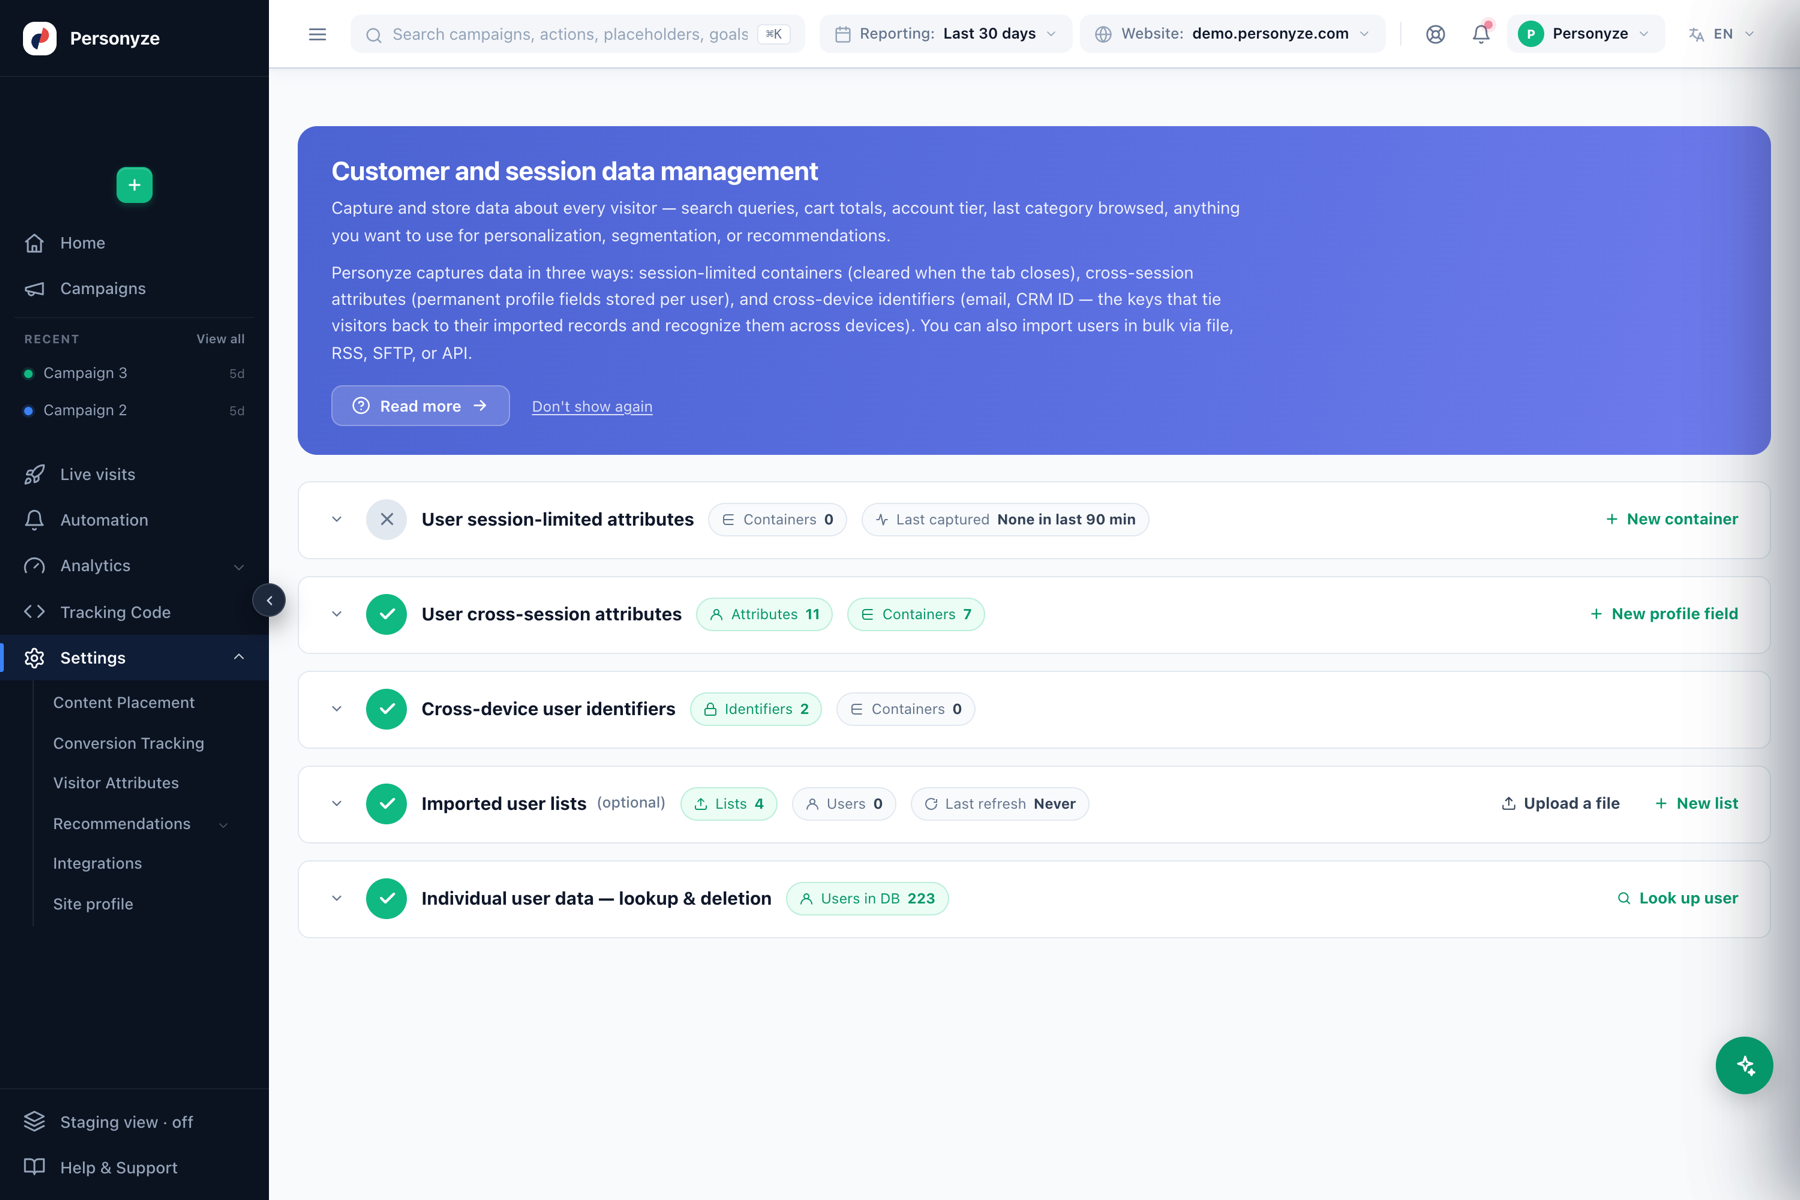Image resolution: width=1800 pixels, height=1200 pixels.
Task: Open the Website demo.personyze.com dropdown
Action: [x=1233, y=34]
